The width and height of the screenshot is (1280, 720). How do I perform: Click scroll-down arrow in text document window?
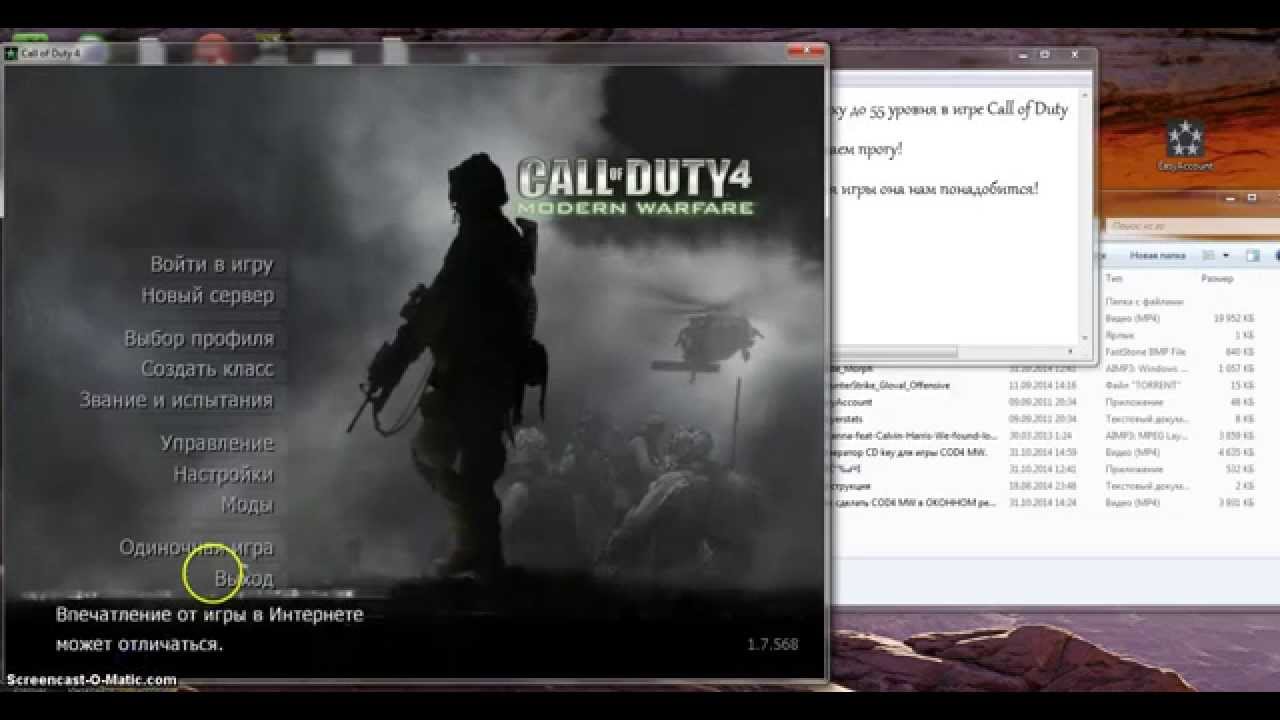[x=1085, y=338]
